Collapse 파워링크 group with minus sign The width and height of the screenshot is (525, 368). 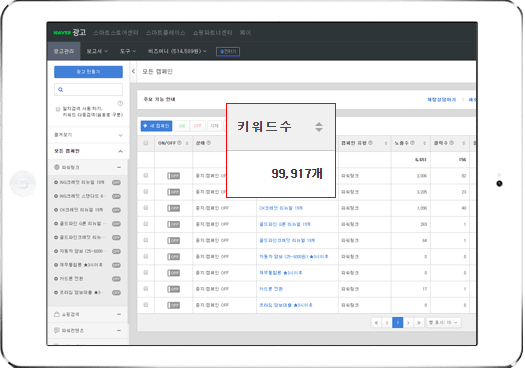119,167
